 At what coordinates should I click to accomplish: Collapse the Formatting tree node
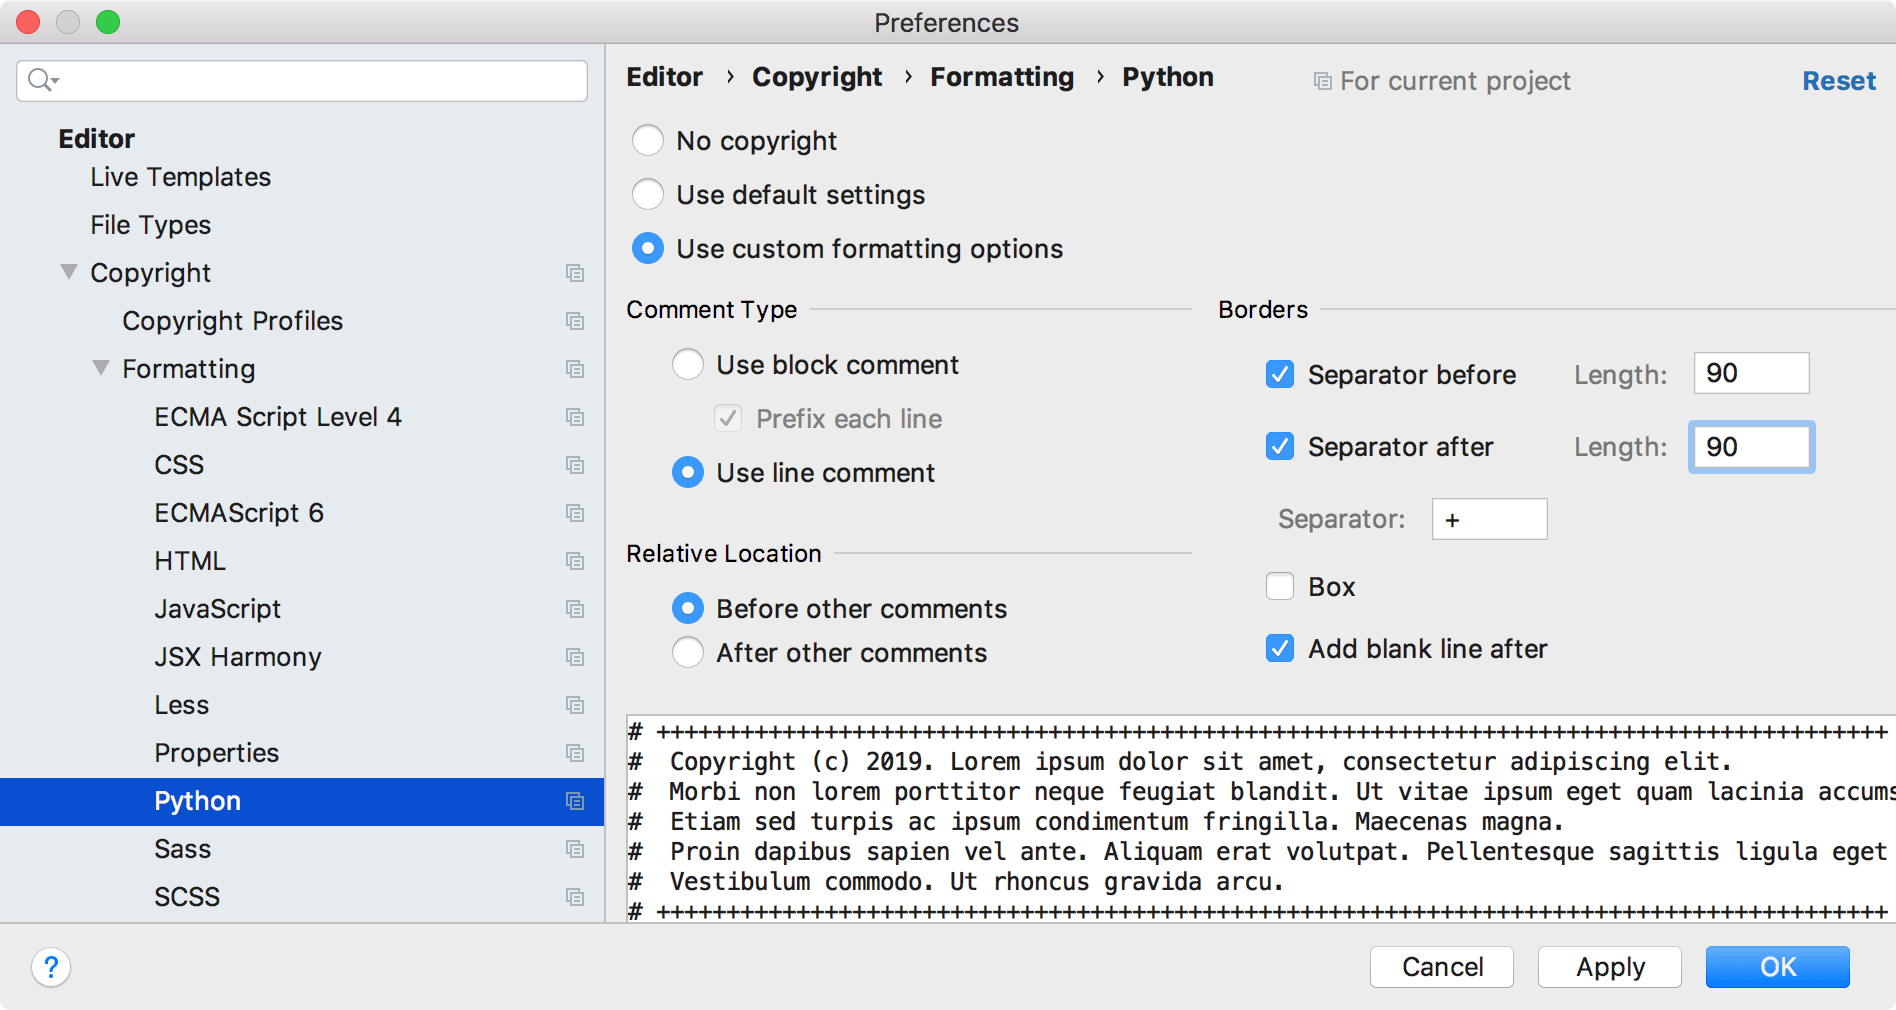(100, 368)
